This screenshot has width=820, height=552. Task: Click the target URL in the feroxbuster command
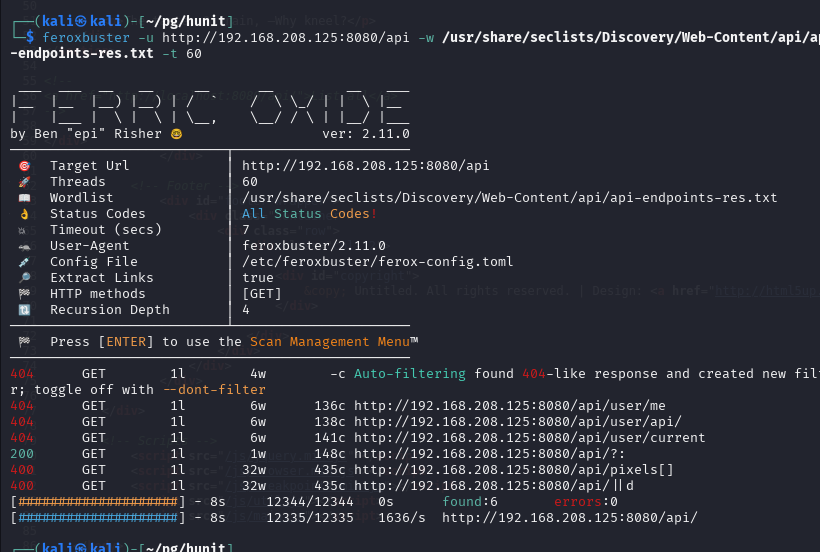click(x=286, y=38)
